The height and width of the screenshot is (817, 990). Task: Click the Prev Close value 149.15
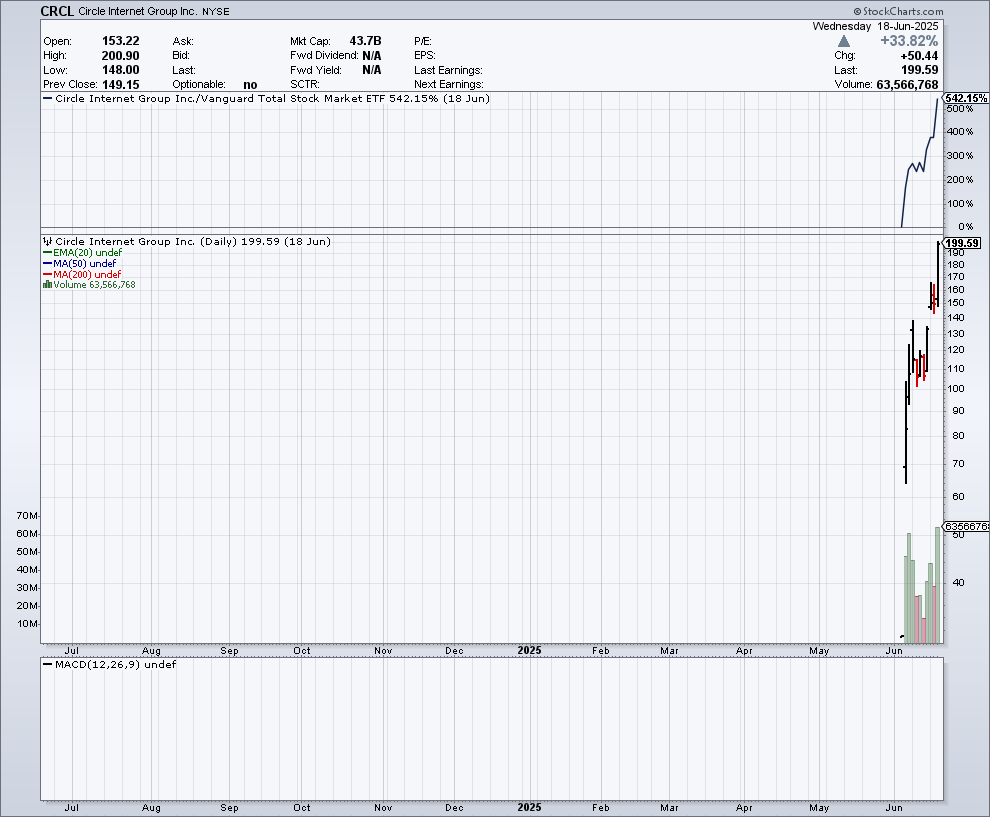tap(121, 85)
